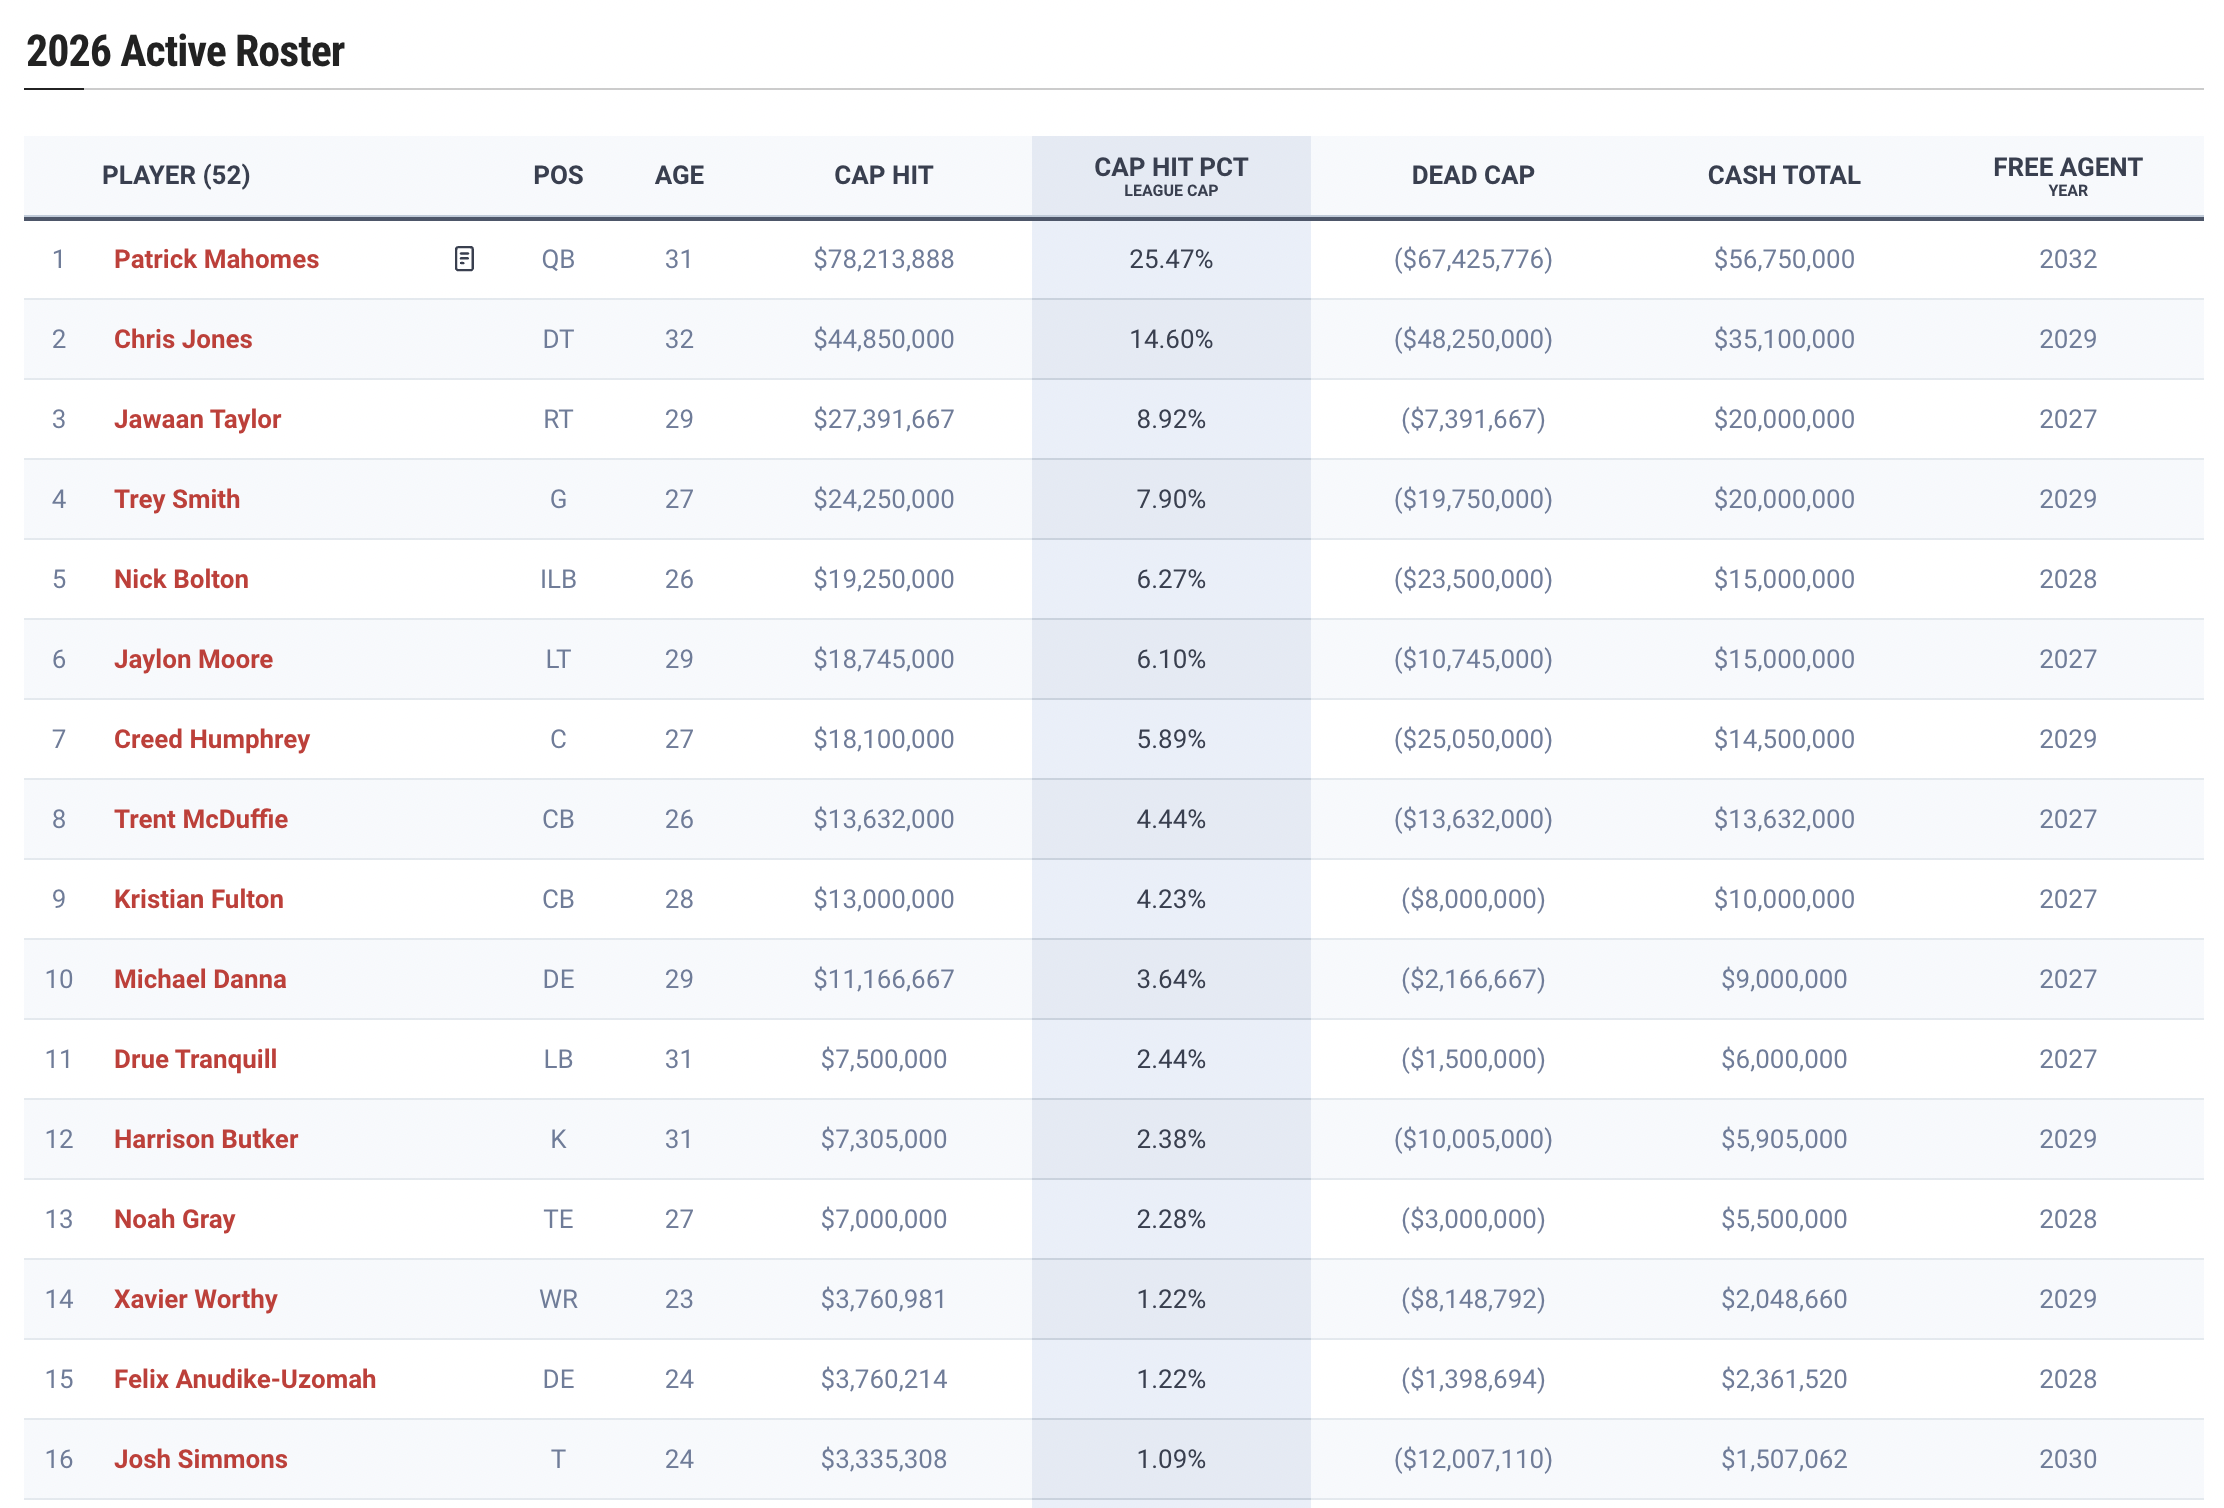The height and width of the screenshot is (1508, 2224).
Task: Open Trey Smith player link
Action: click(x=177, y=499)
